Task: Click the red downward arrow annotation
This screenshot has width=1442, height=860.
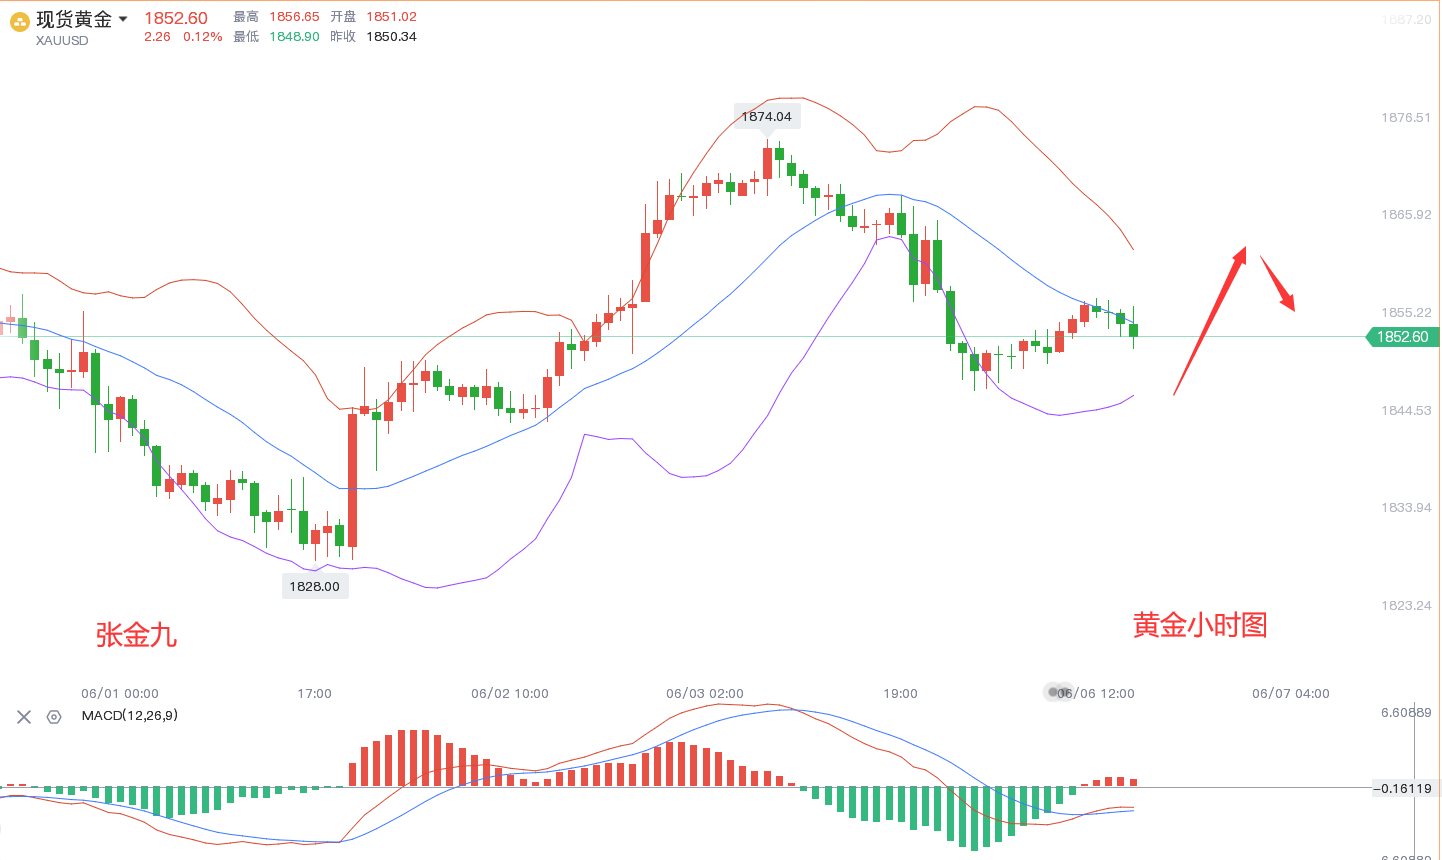Action: tap(1278, 284)
